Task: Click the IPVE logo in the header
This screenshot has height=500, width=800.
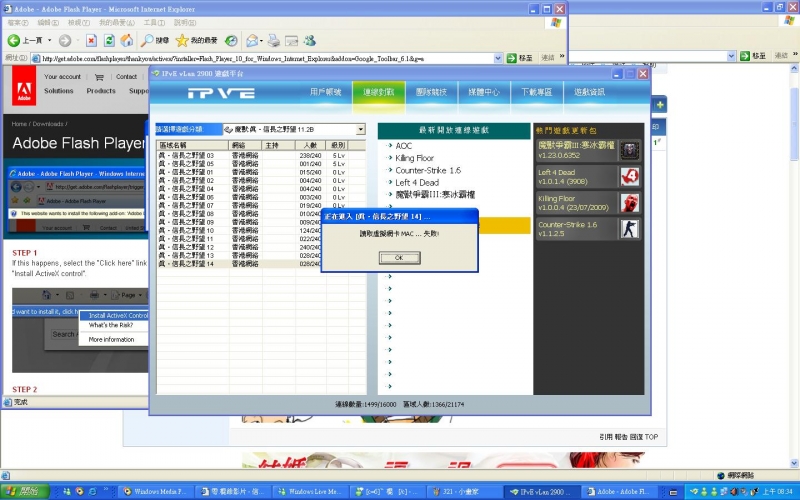Action: tap(221, 93)
